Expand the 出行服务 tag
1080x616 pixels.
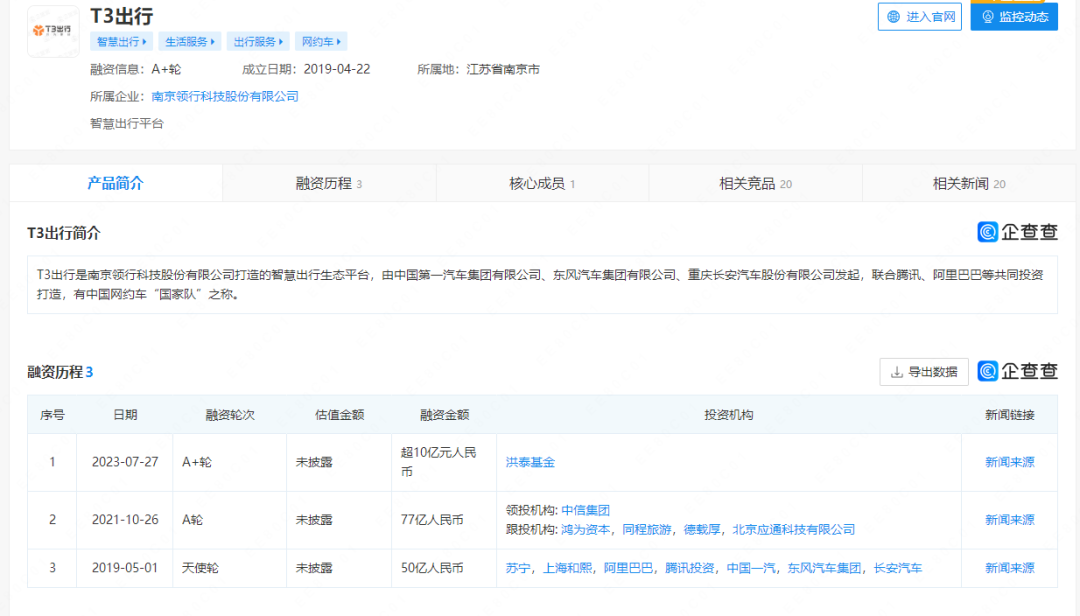pos(258,41)
